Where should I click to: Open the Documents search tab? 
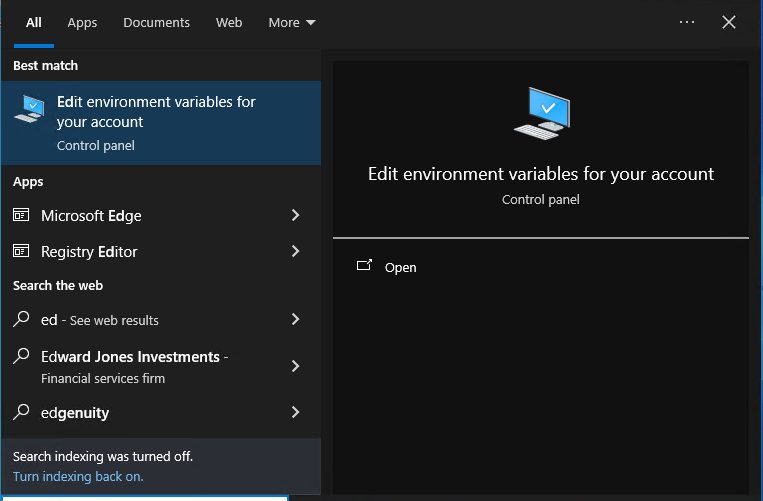(156, 23)
